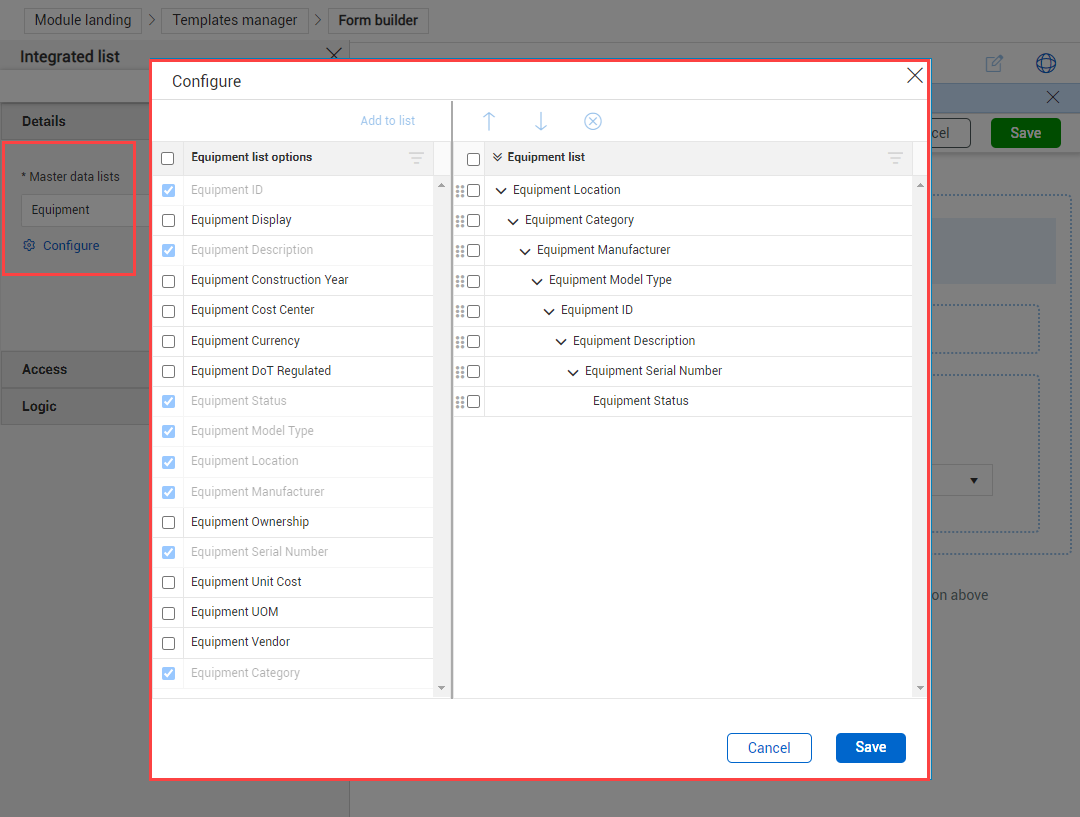Click the move-up arrow icon
This screenshot has height=817, width=1080.
[x=489, y=121]
